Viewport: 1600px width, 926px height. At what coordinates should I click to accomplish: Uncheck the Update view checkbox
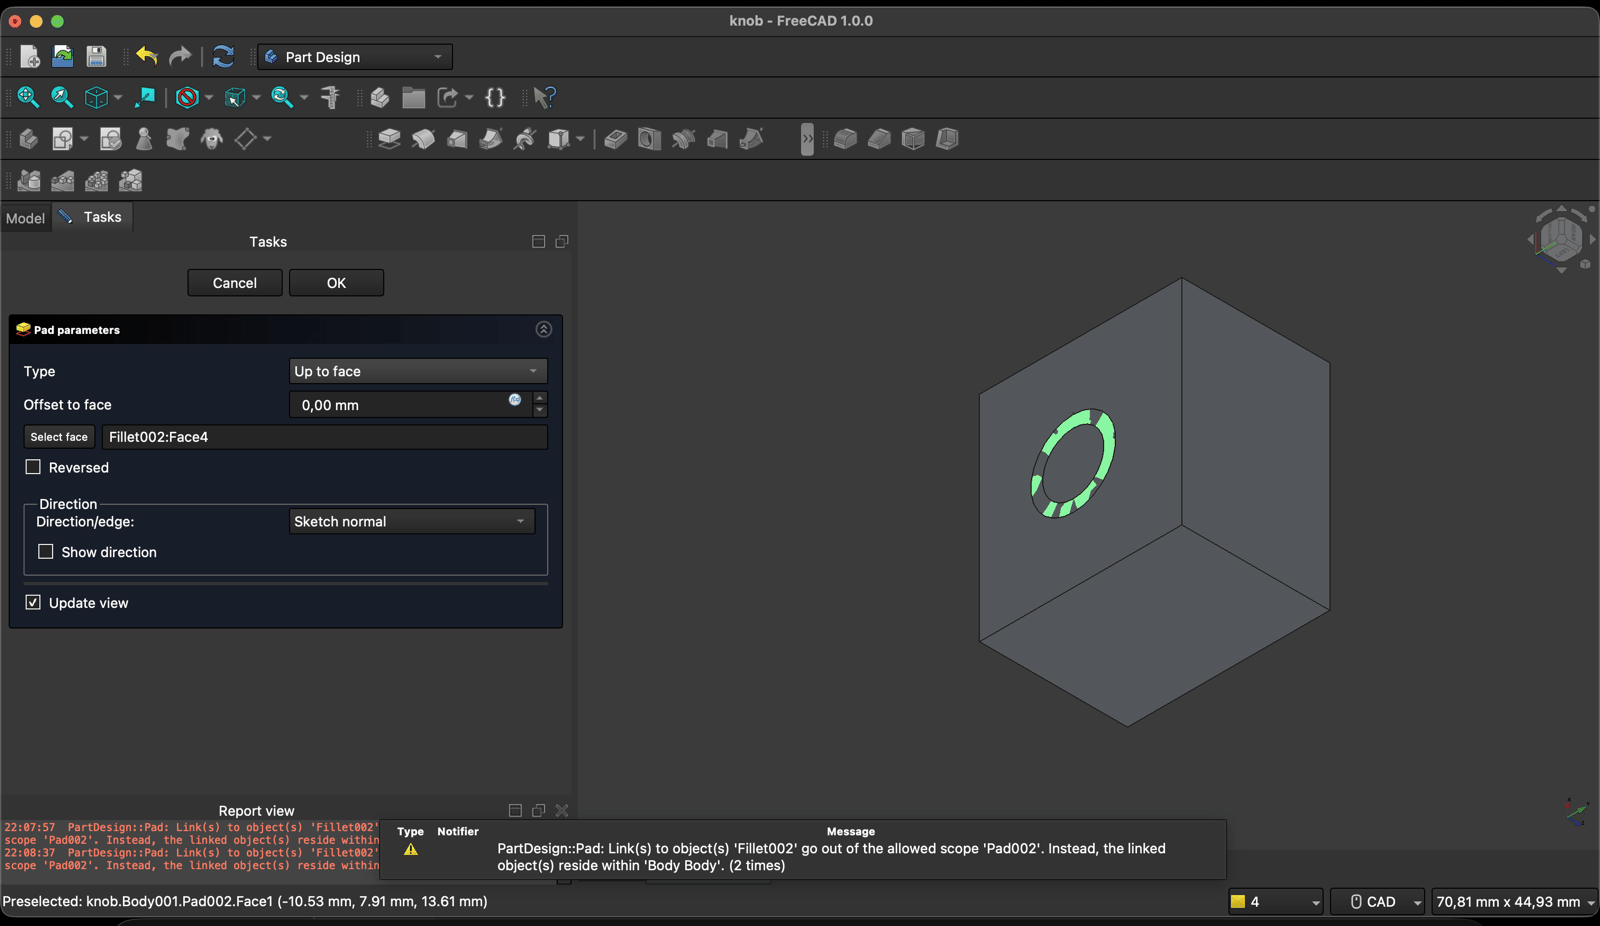[33, 603]
